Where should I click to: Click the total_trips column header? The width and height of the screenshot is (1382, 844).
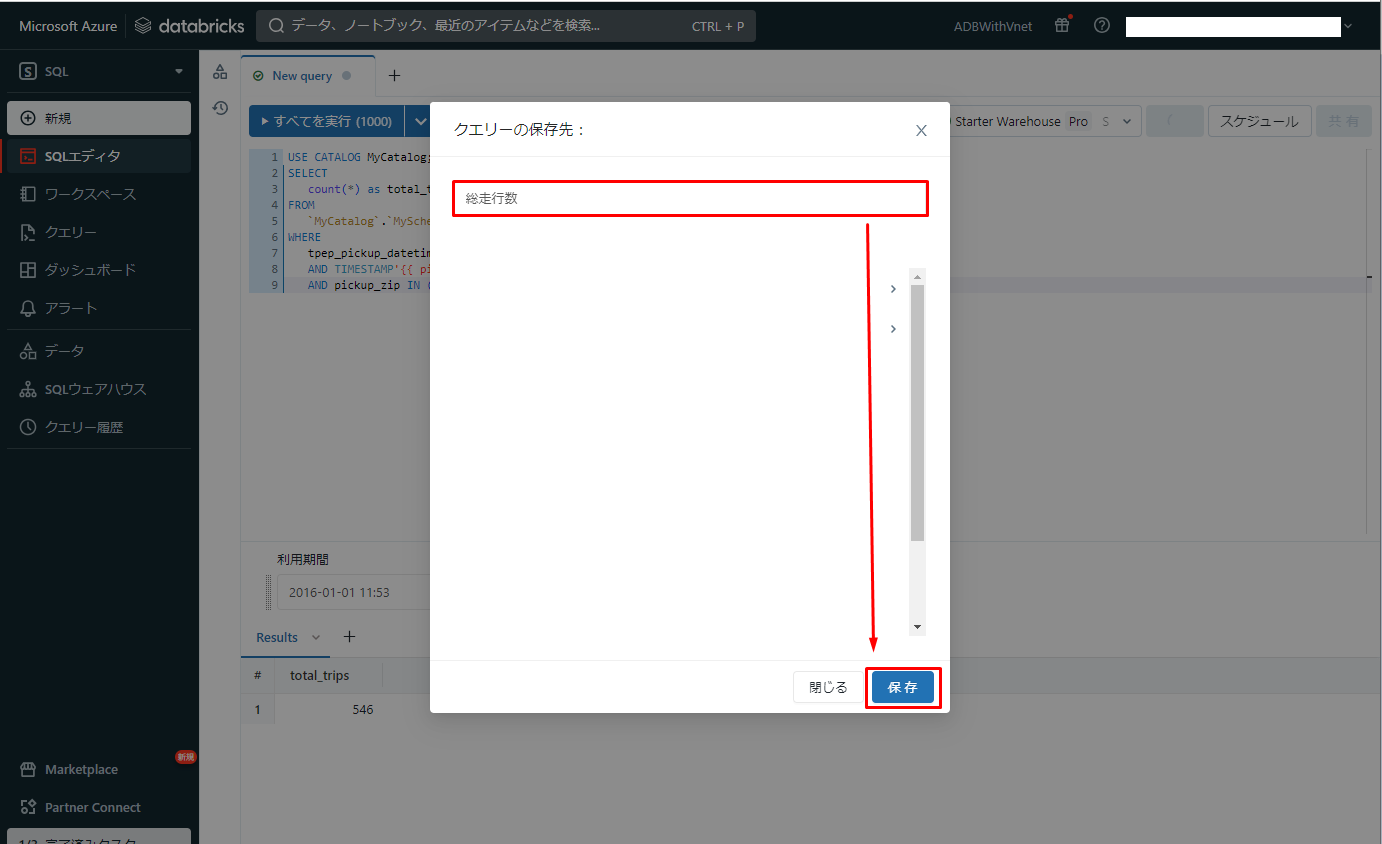point(320,675)
